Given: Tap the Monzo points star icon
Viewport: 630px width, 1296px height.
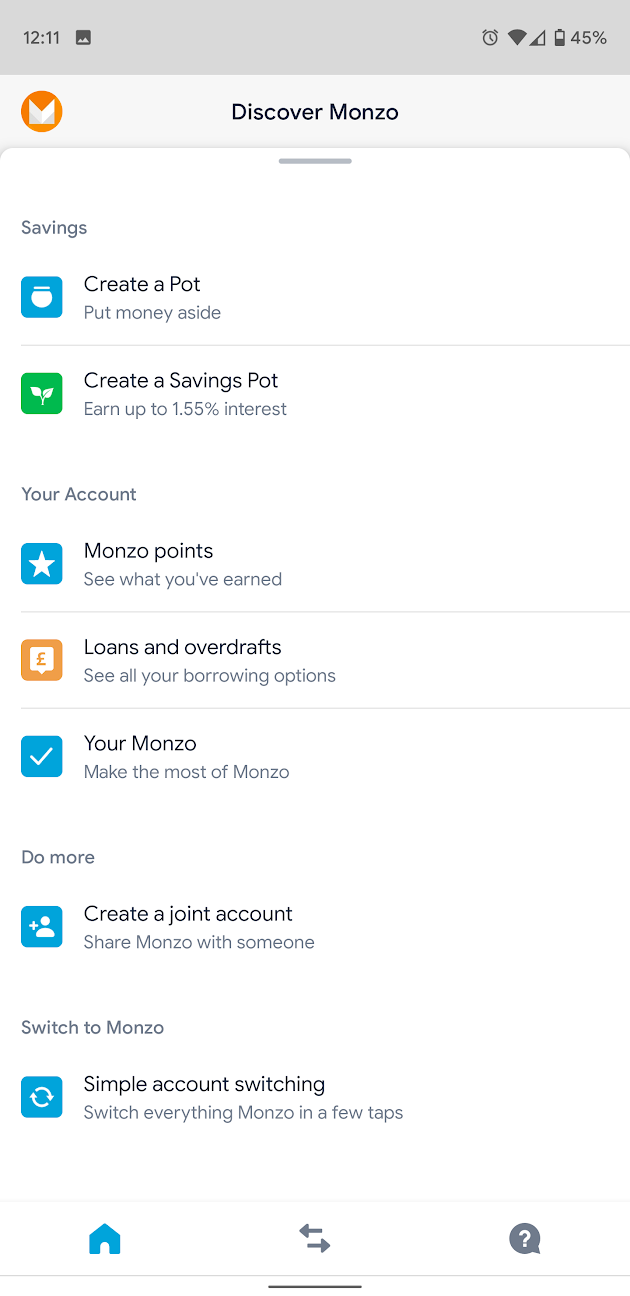Looking at the screenshot, I should pos(41,564).
